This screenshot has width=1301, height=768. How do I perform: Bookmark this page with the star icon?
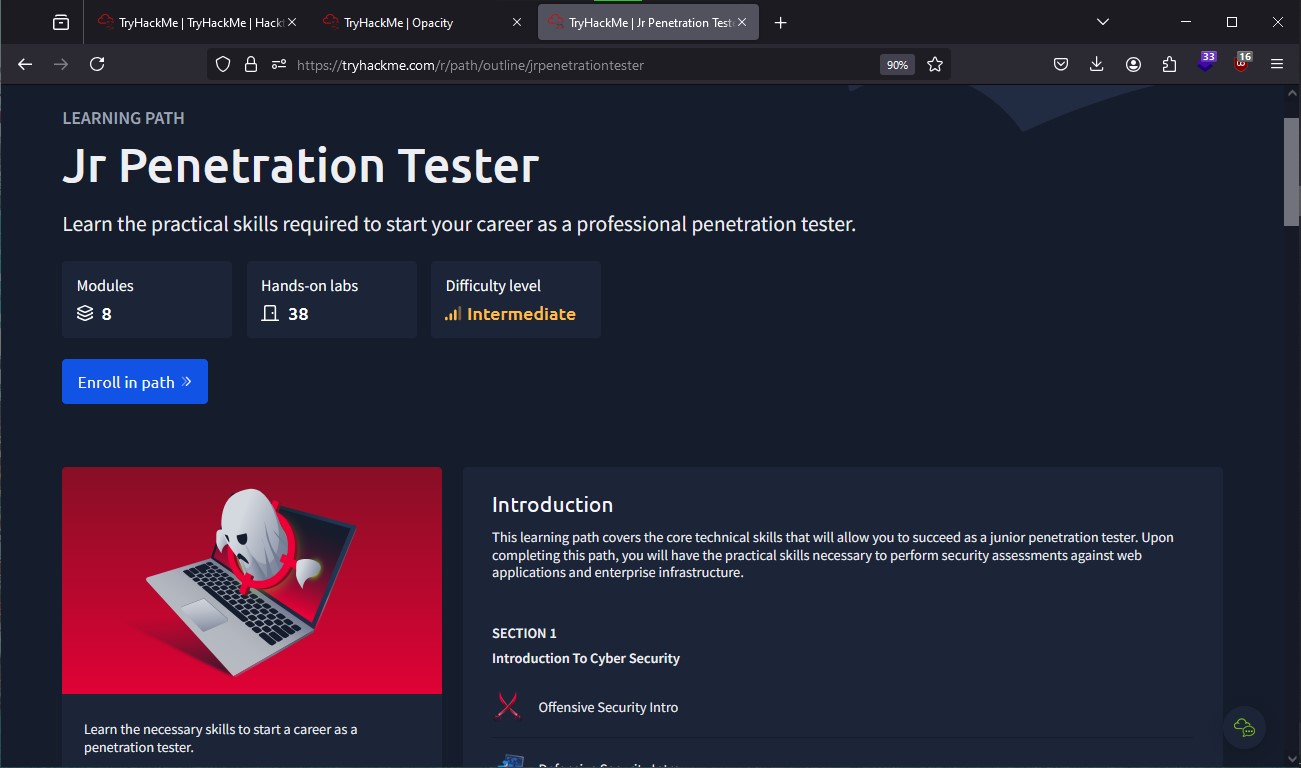(x=935, y=64)
